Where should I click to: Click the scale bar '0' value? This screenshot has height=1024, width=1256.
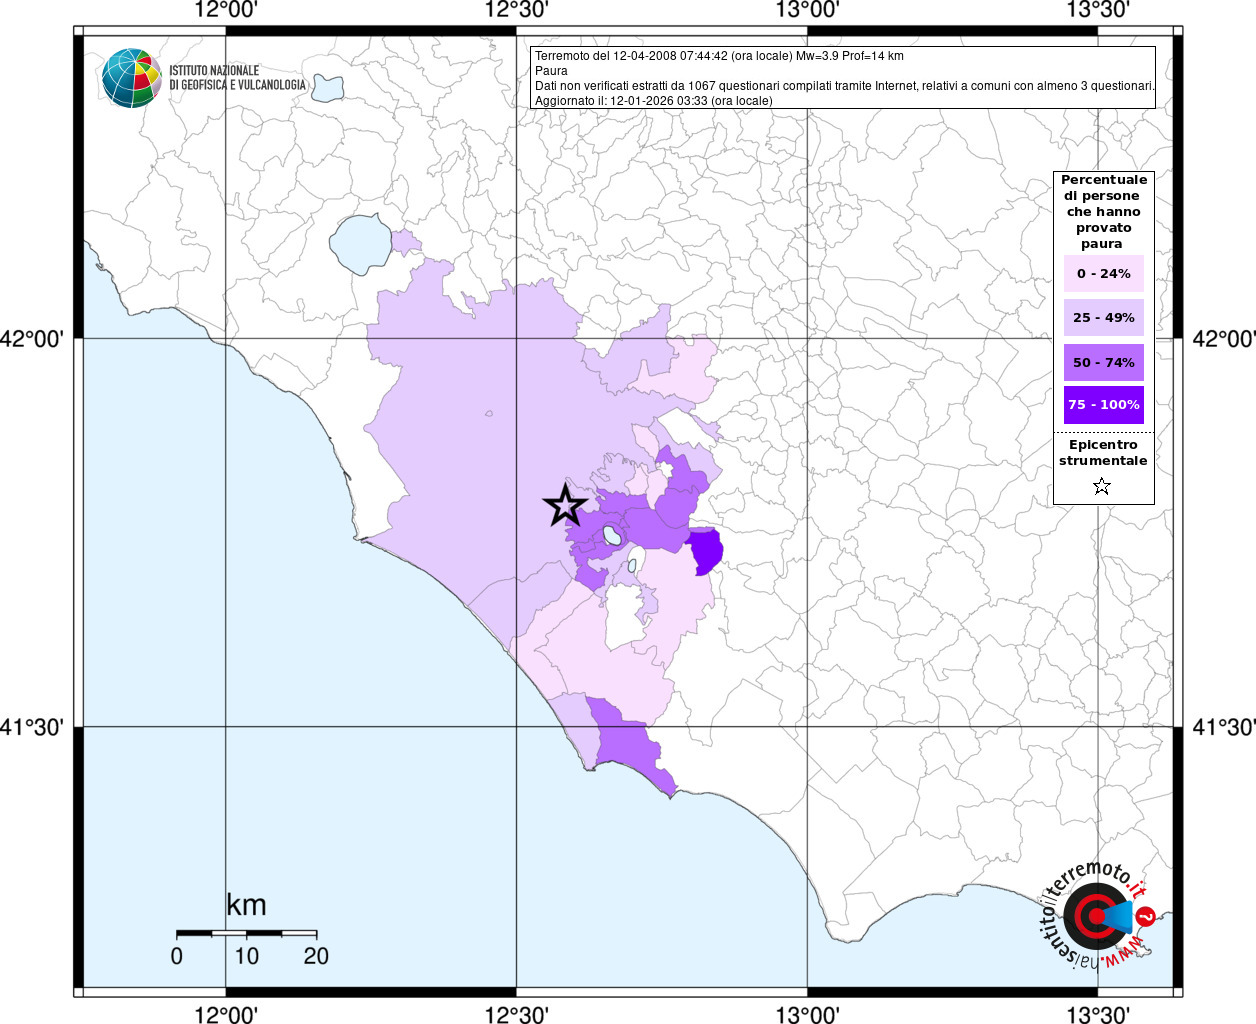(177, 956)
